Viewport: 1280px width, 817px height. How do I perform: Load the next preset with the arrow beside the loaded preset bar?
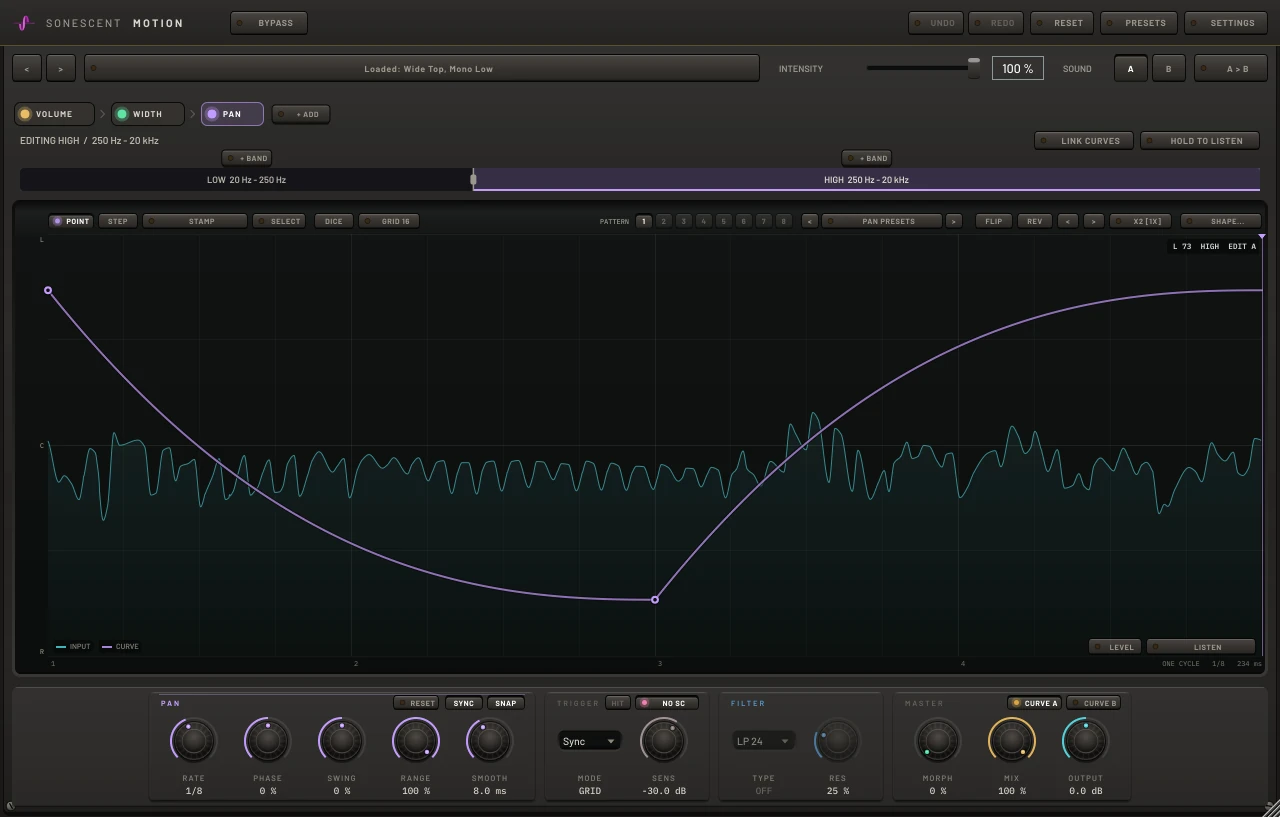point(61,69)
